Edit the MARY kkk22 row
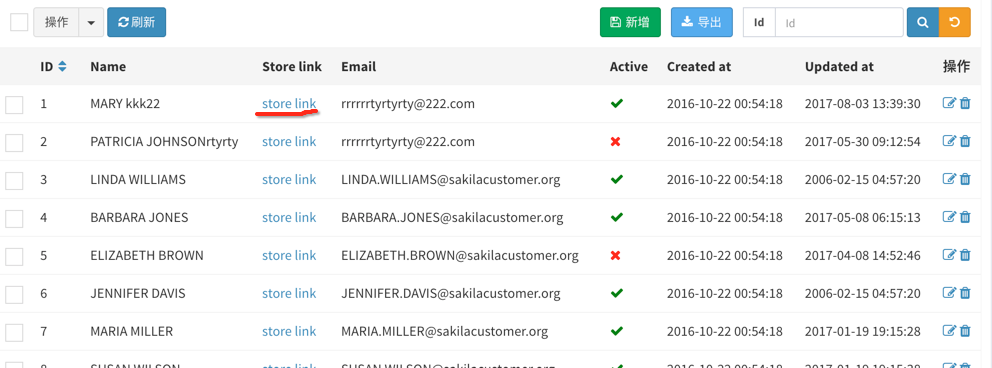 (x=949, y=104)
